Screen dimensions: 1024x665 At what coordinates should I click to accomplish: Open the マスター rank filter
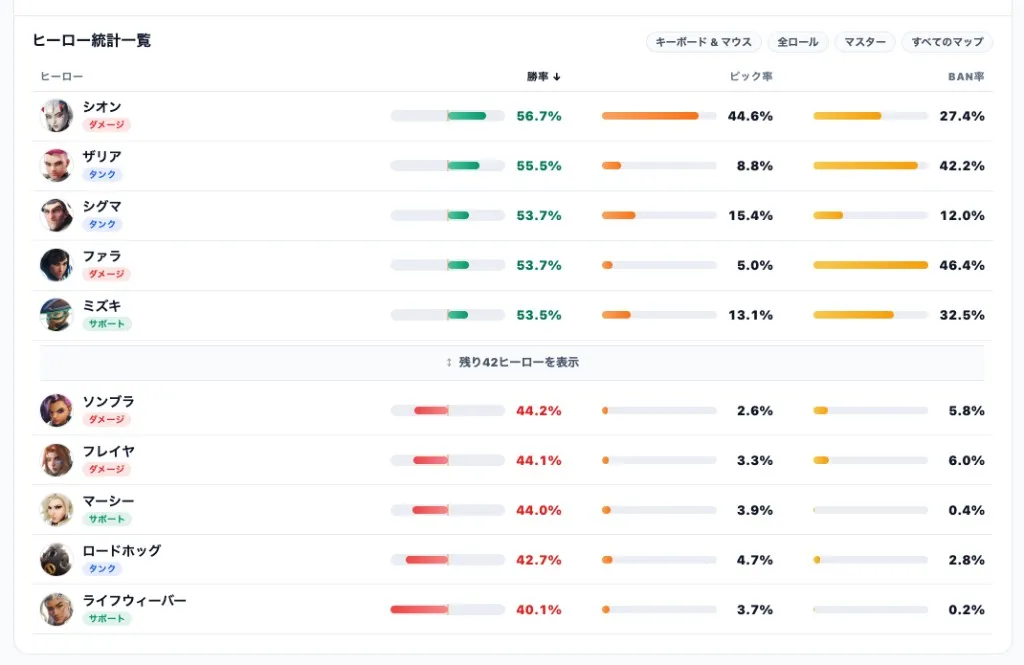click(865, 42)
